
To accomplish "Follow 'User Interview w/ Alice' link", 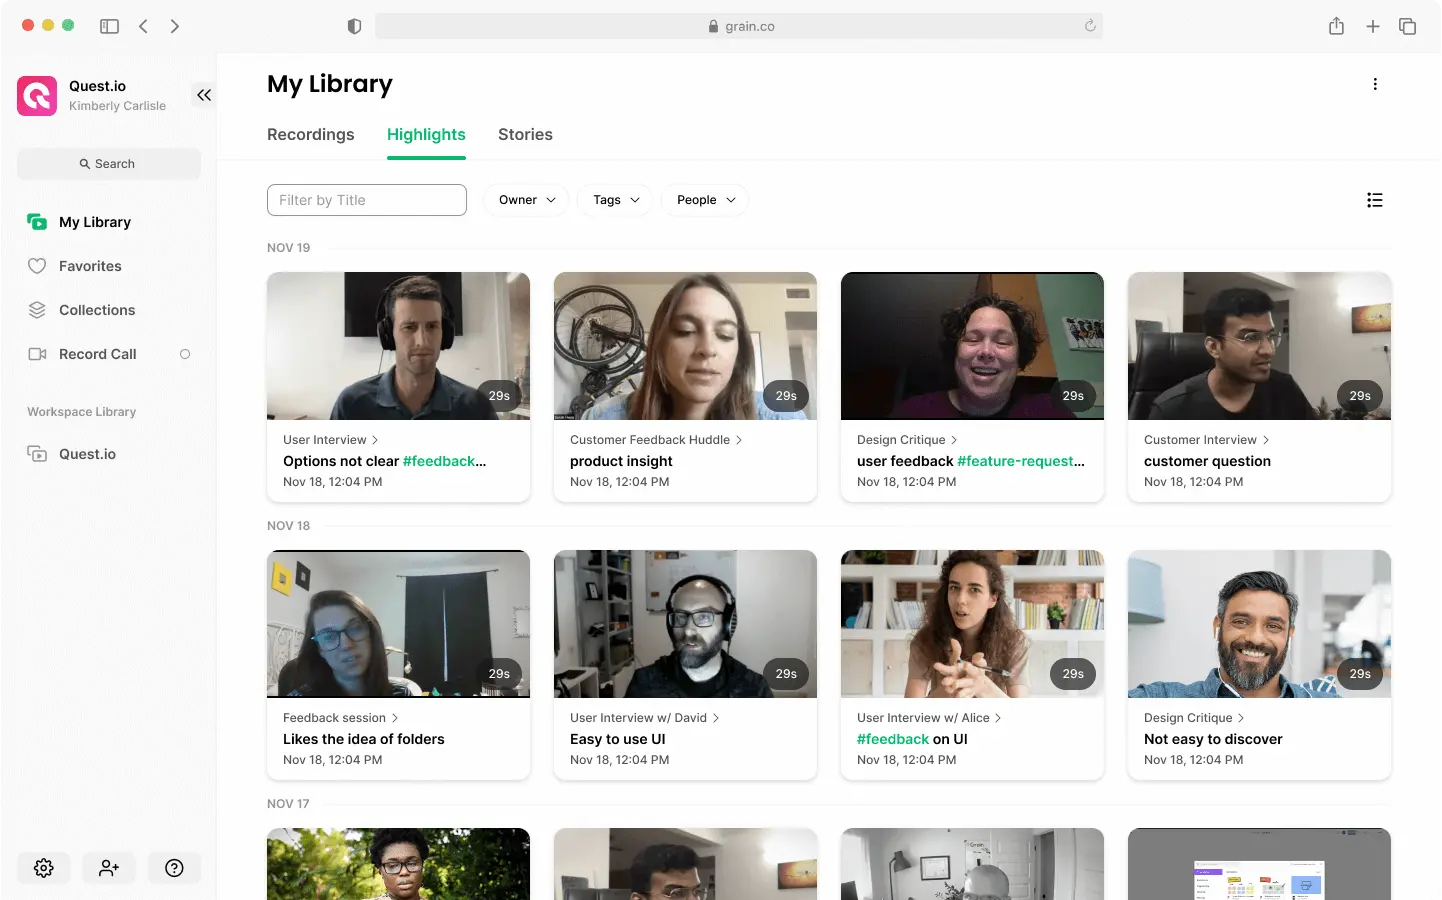I will pyautogui.click(x=929, y=718).
